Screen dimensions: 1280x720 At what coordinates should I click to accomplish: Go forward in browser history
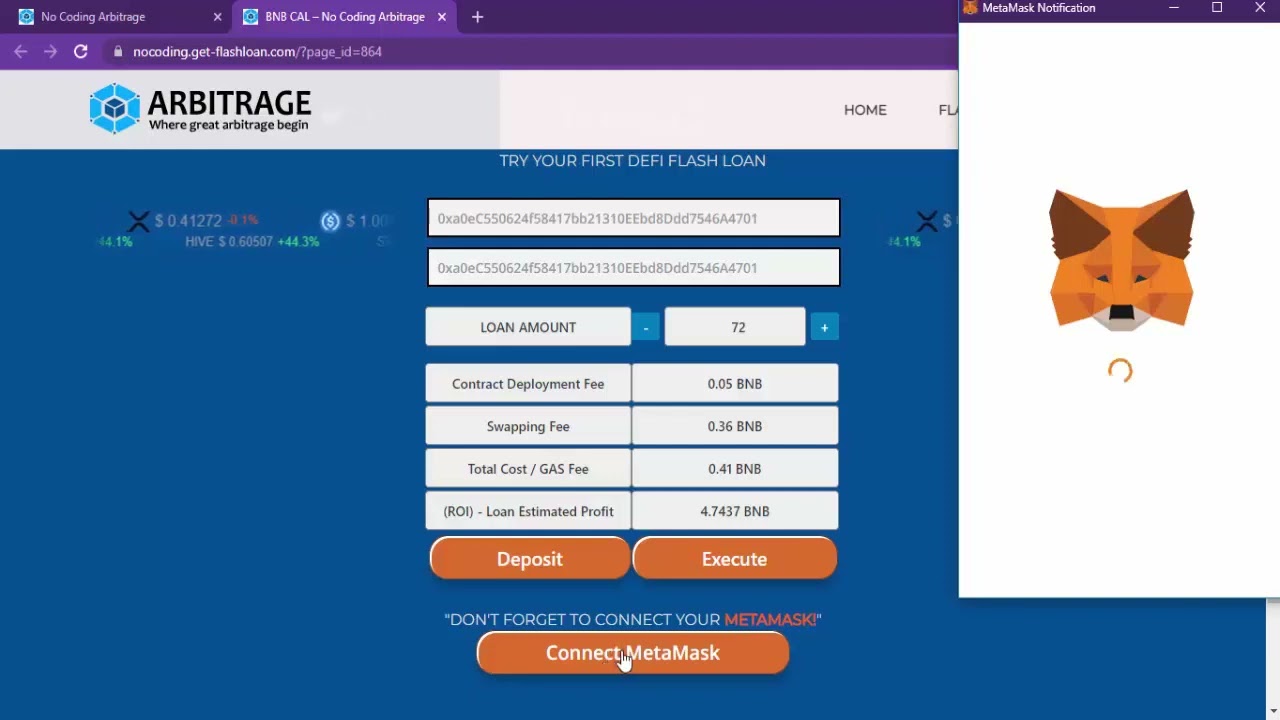(x=50, y=52)
